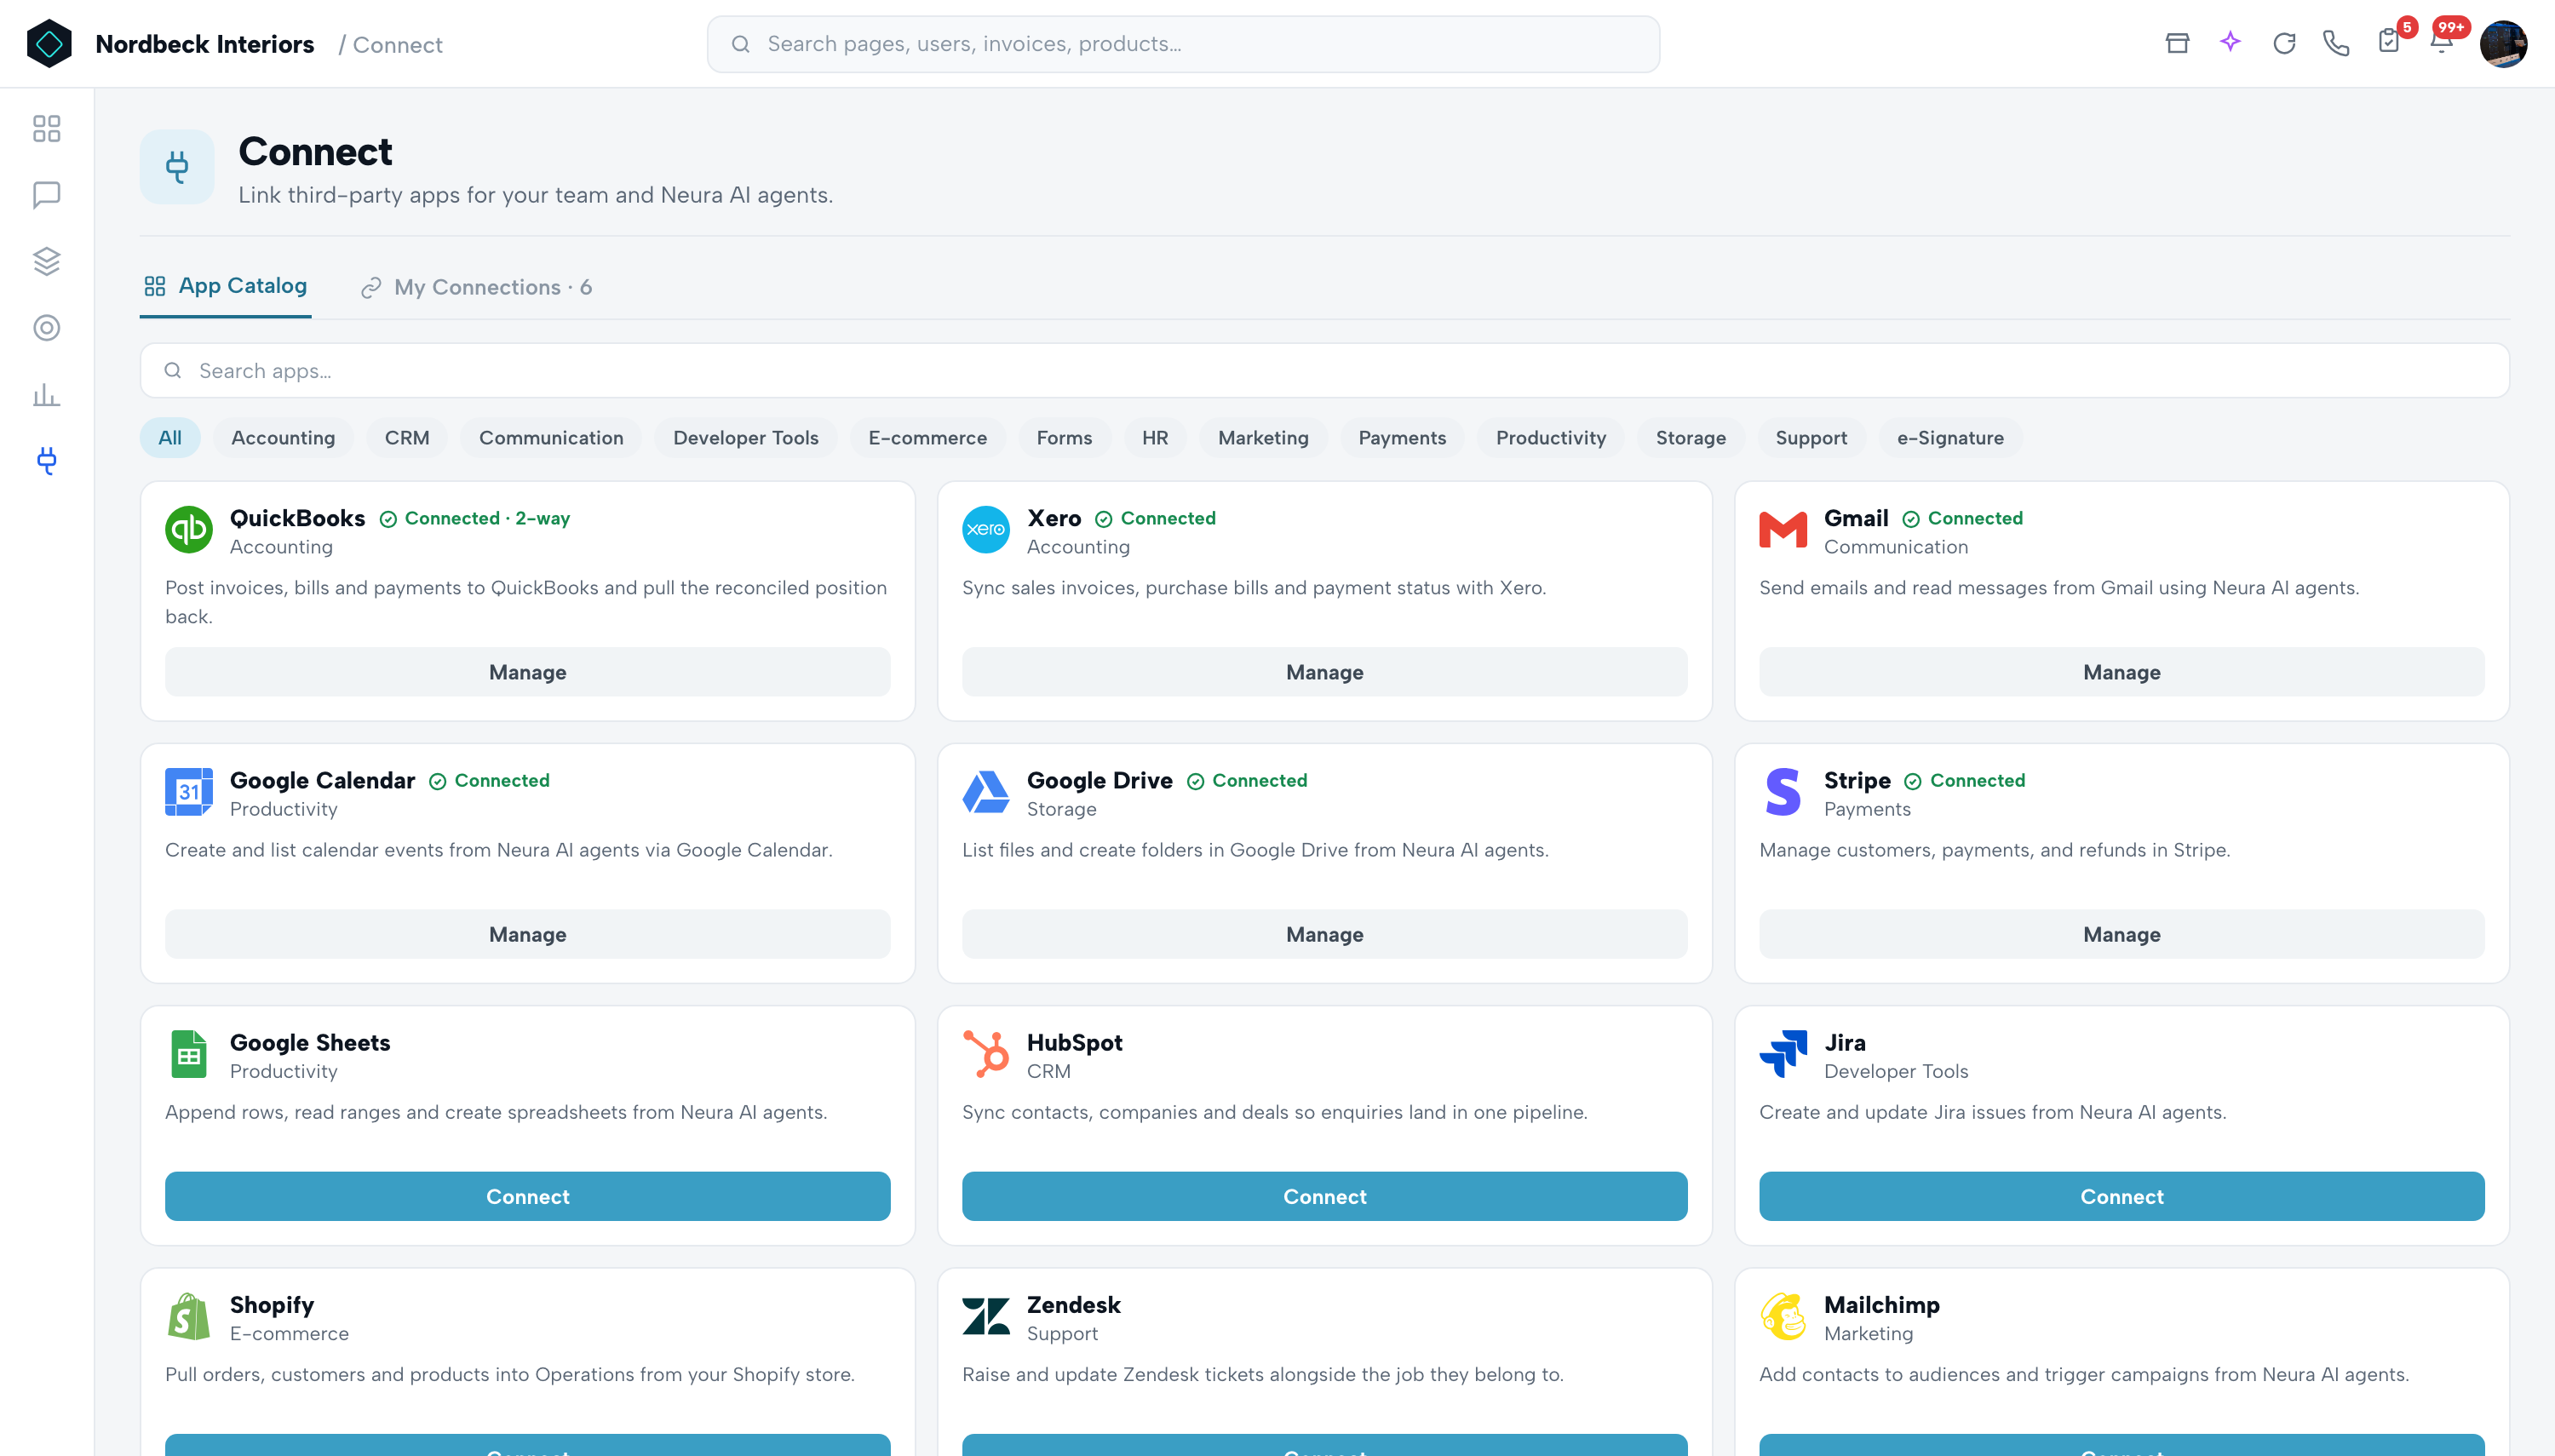The width and height of the screenshot is (2555, 1456).
Task: Click the HubSpot app logo
Action: point(986,1054)
